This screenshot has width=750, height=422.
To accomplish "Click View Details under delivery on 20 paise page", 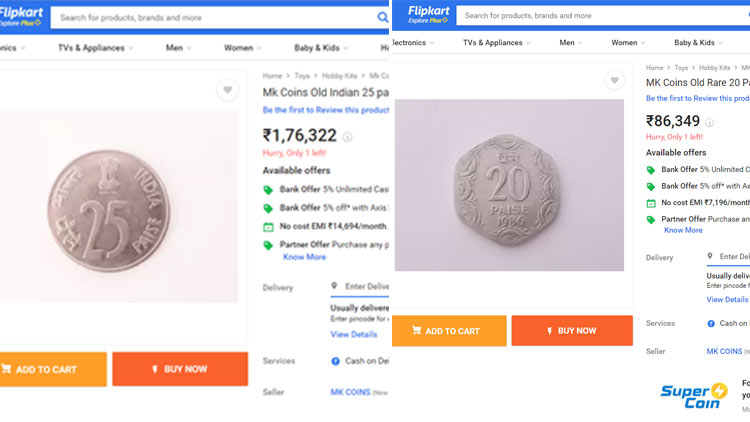I will coord(727,299).
